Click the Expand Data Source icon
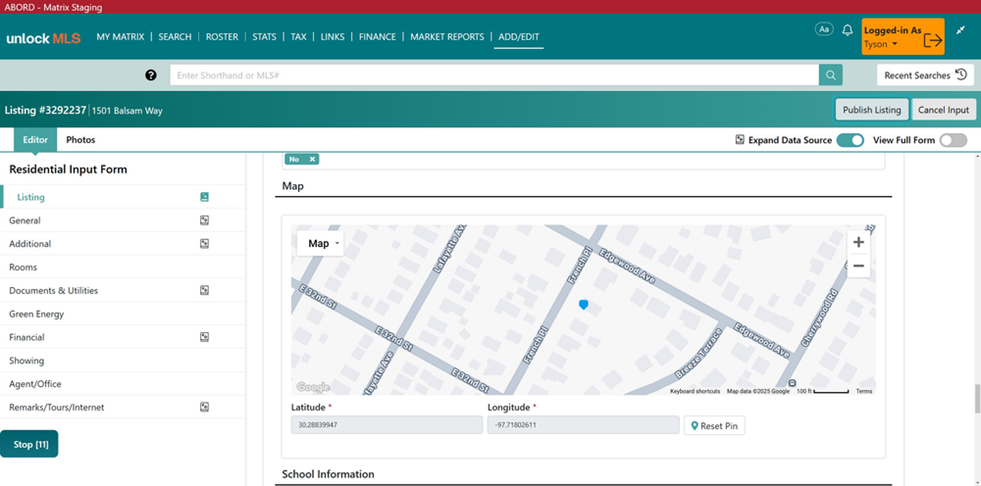The image size is (981, 486). [x=740, y=140]
